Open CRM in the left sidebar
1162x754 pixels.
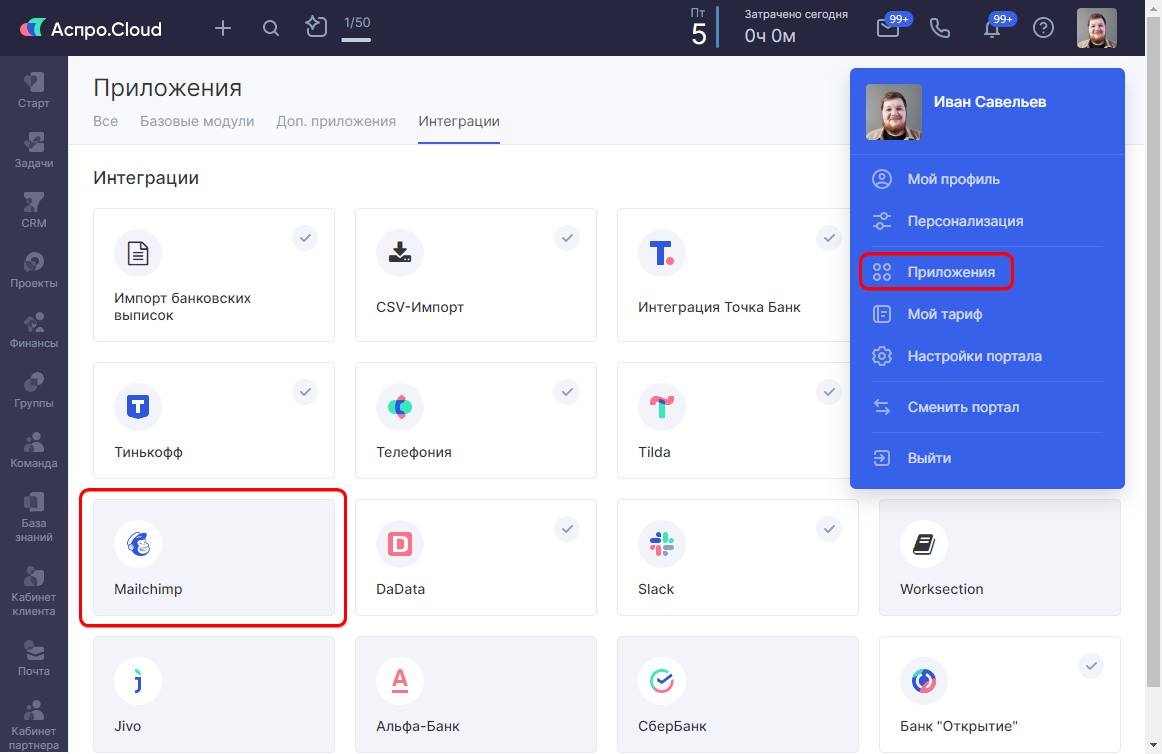pyautogui.click(x=34, y=209)
